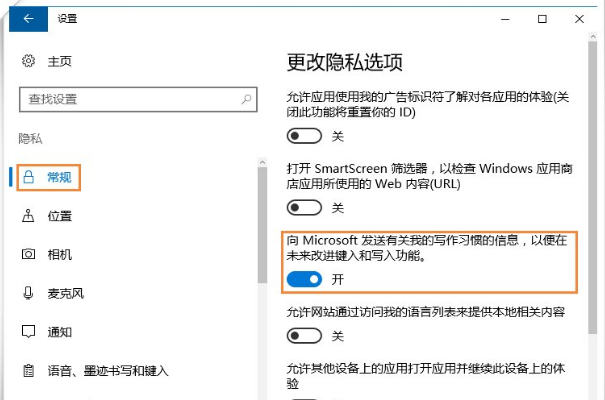Open 麦克风 settings

point(66,294)
